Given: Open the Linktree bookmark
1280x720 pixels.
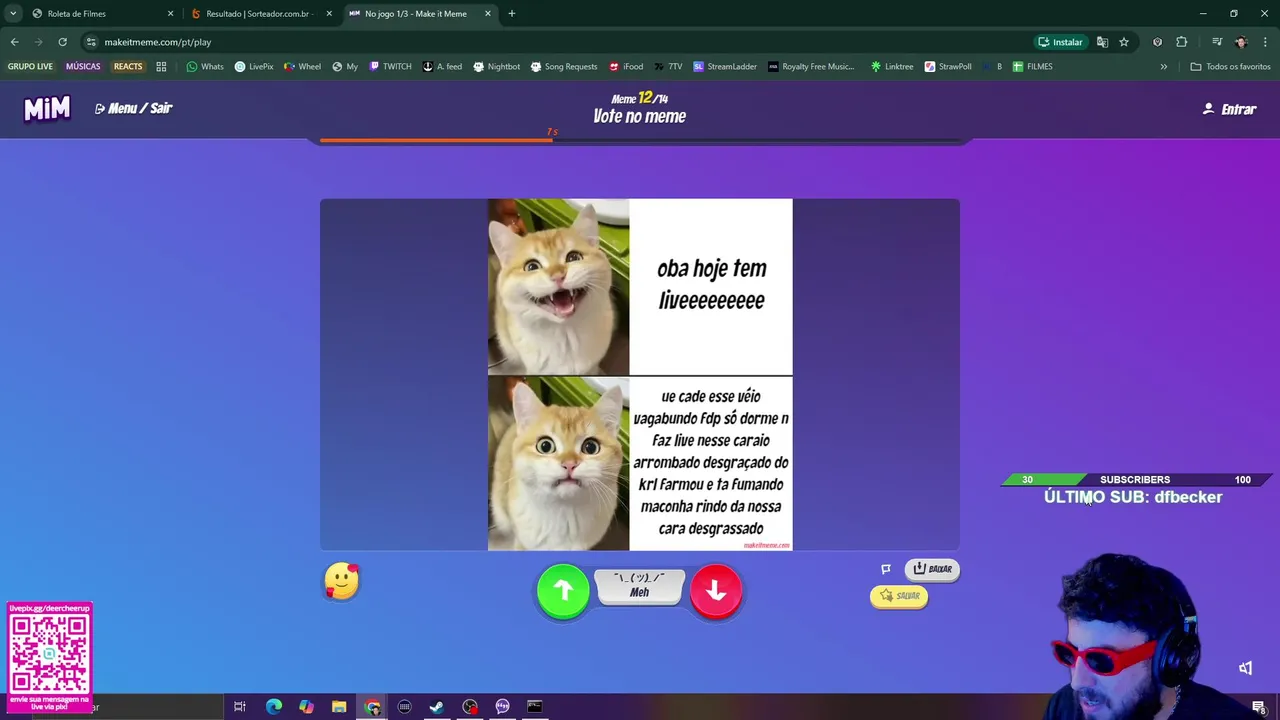Looking at the screenshot, I should [x=892, y=67].
